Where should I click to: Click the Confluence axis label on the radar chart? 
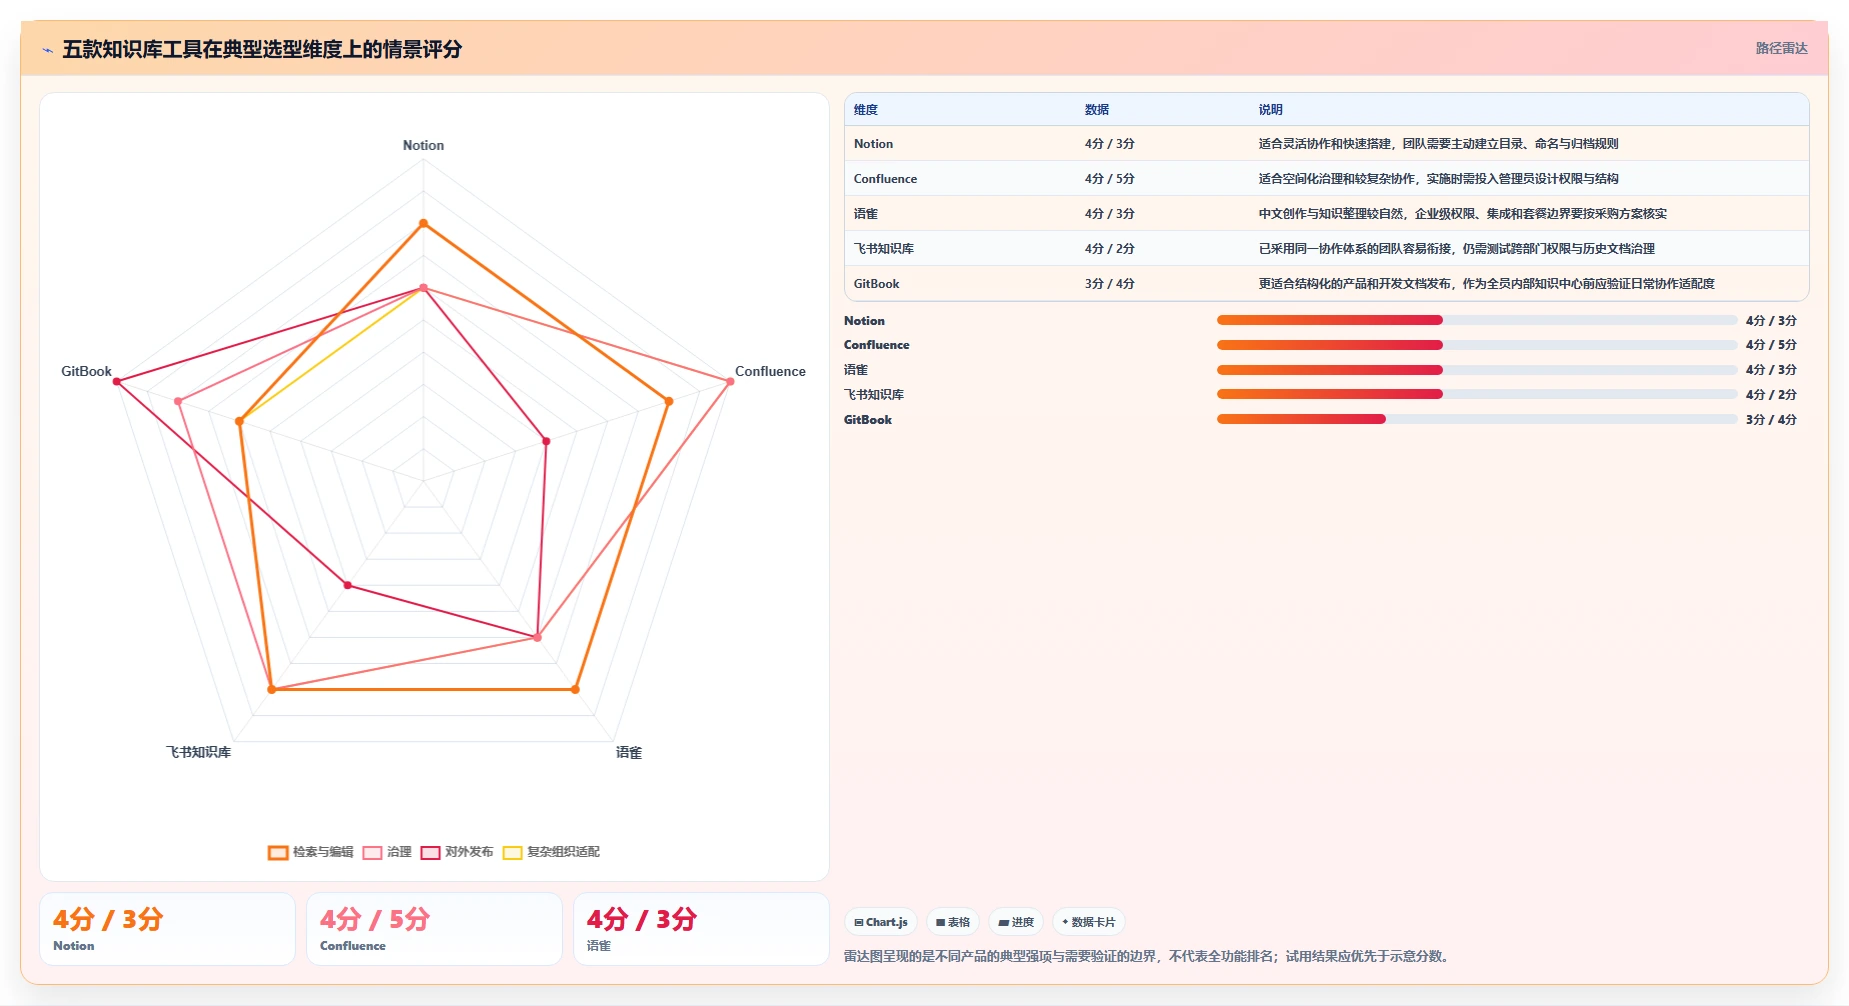(770, 371)
